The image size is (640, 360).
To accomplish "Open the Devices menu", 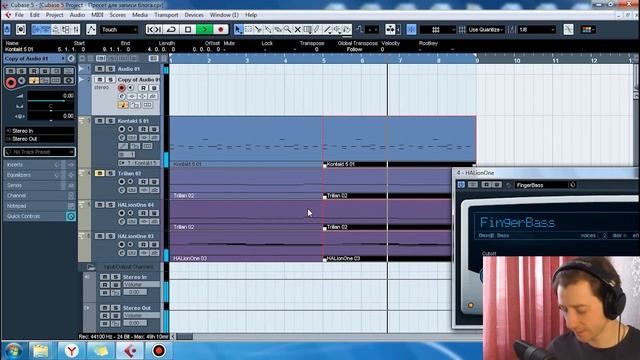I will pyautogui.click(x=194, y=15).
